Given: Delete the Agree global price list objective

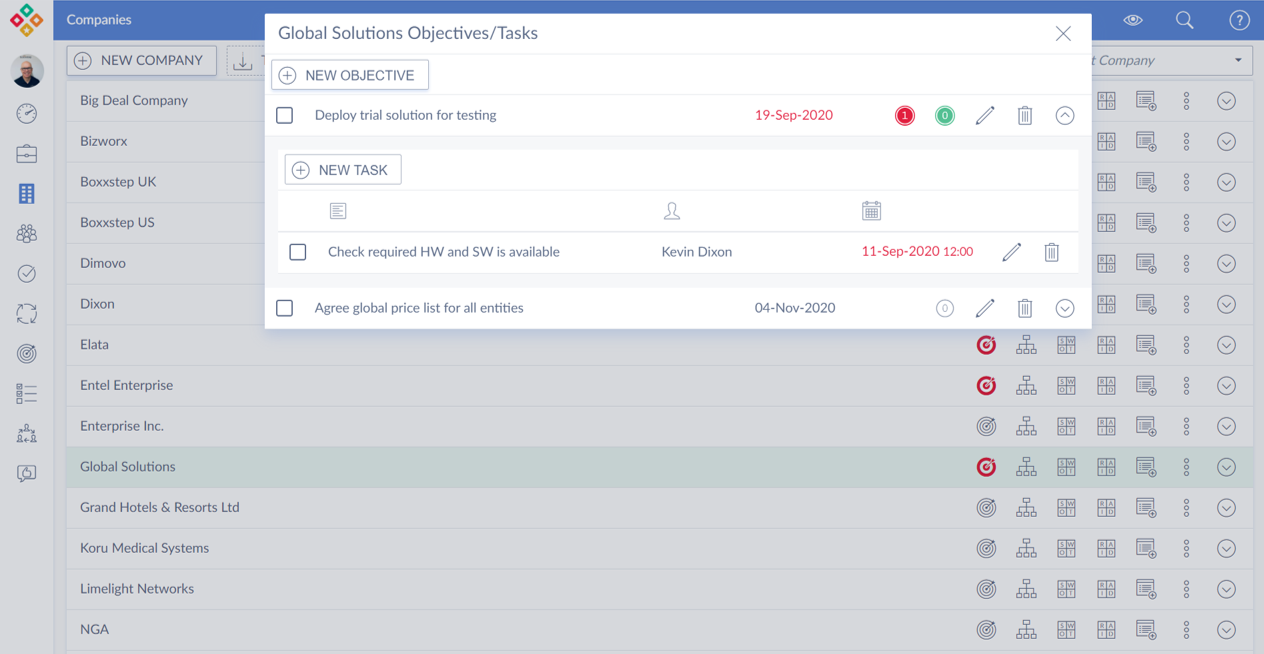Looking at the screenshot, I should [x=1025, y=309].
